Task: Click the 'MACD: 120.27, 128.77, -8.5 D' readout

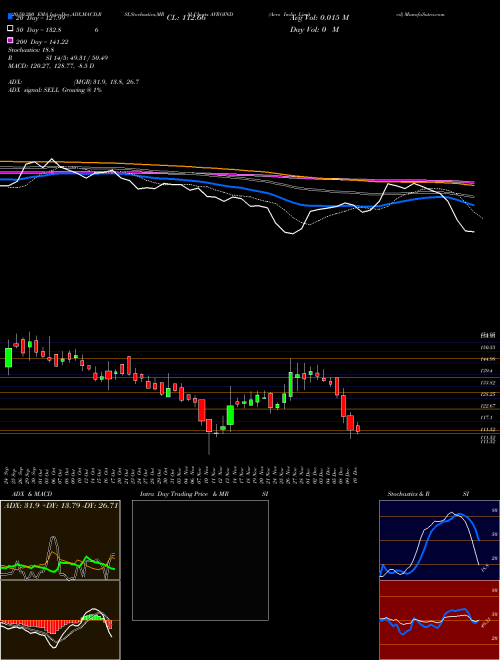Action: [x=51, y=66]
